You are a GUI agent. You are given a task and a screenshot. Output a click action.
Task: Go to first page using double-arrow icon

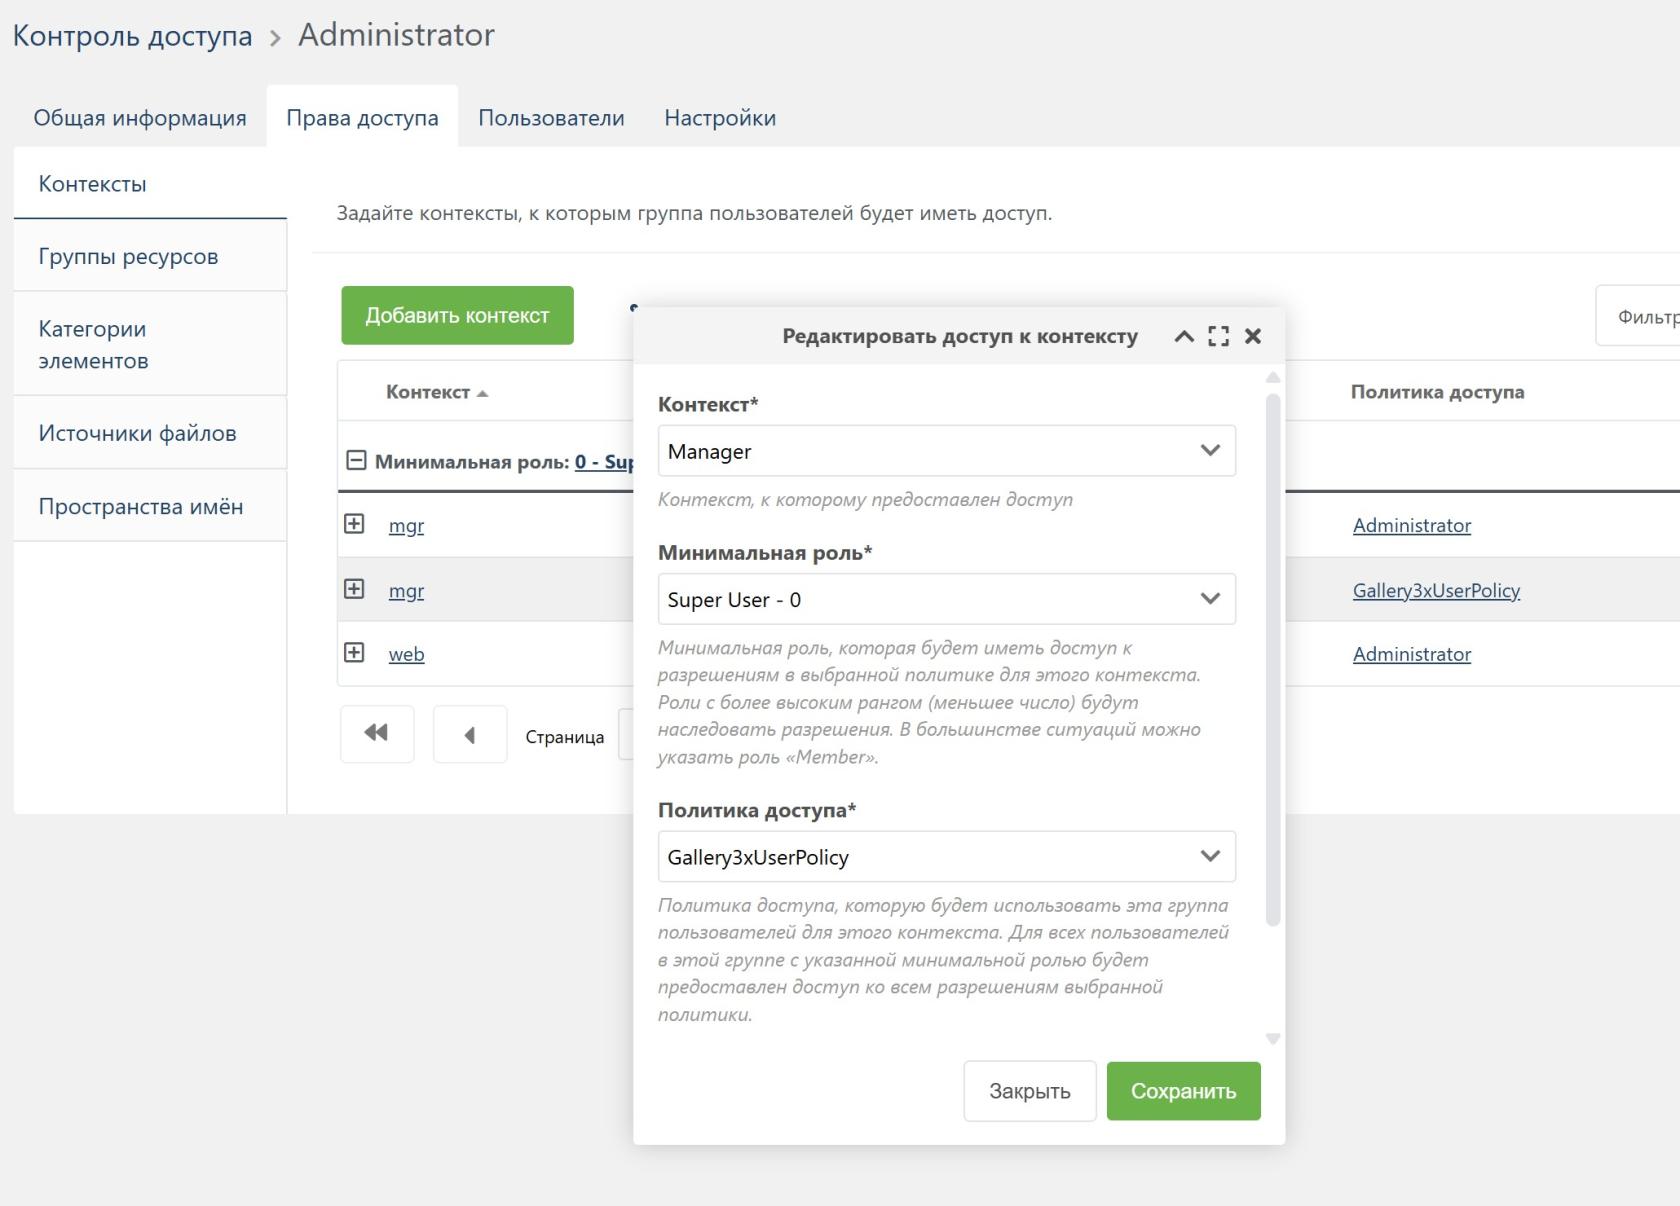click(377, 734)
